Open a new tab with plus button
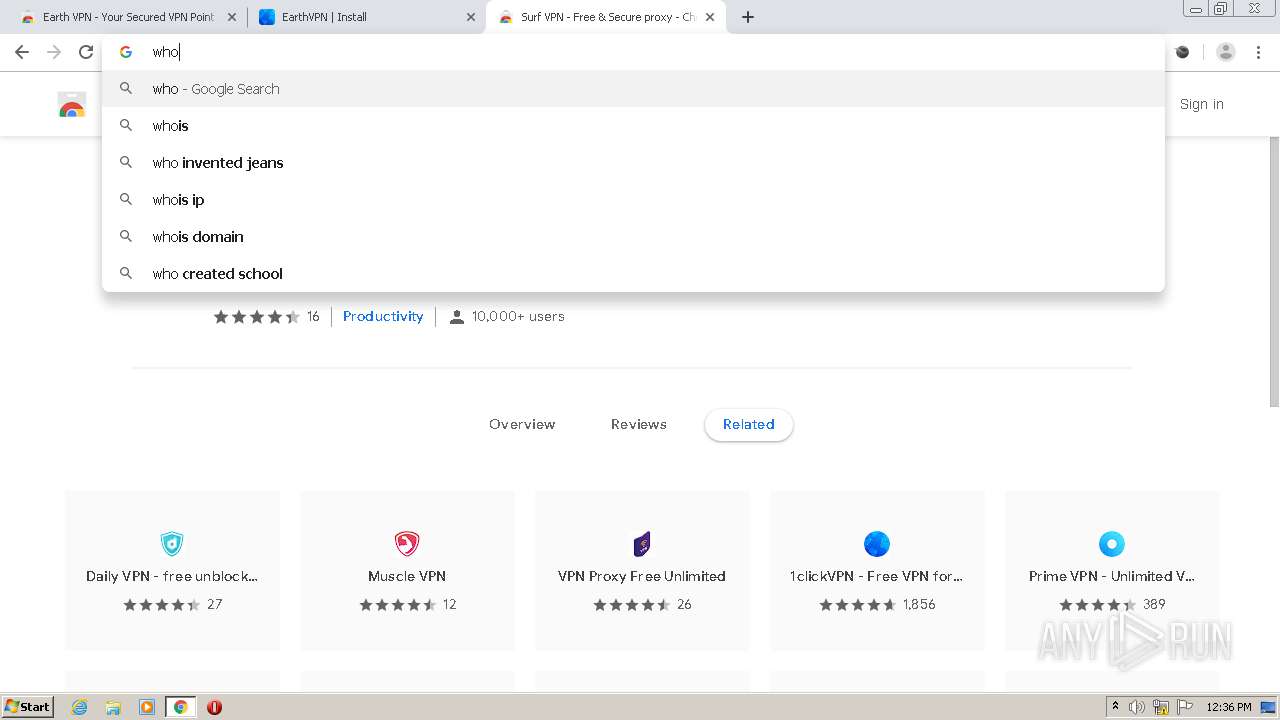The height and width of the screenshot is (720, 1280). pyautogui.click(x=748, y=17)
